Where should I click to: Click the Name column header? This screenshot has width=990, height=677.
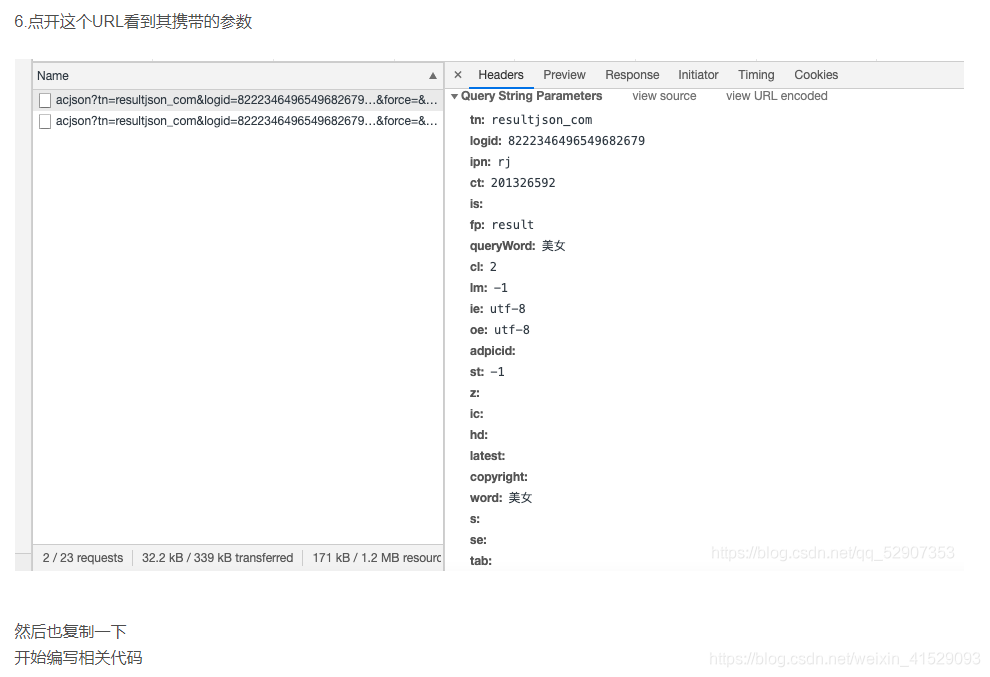[x=238, y=76]
